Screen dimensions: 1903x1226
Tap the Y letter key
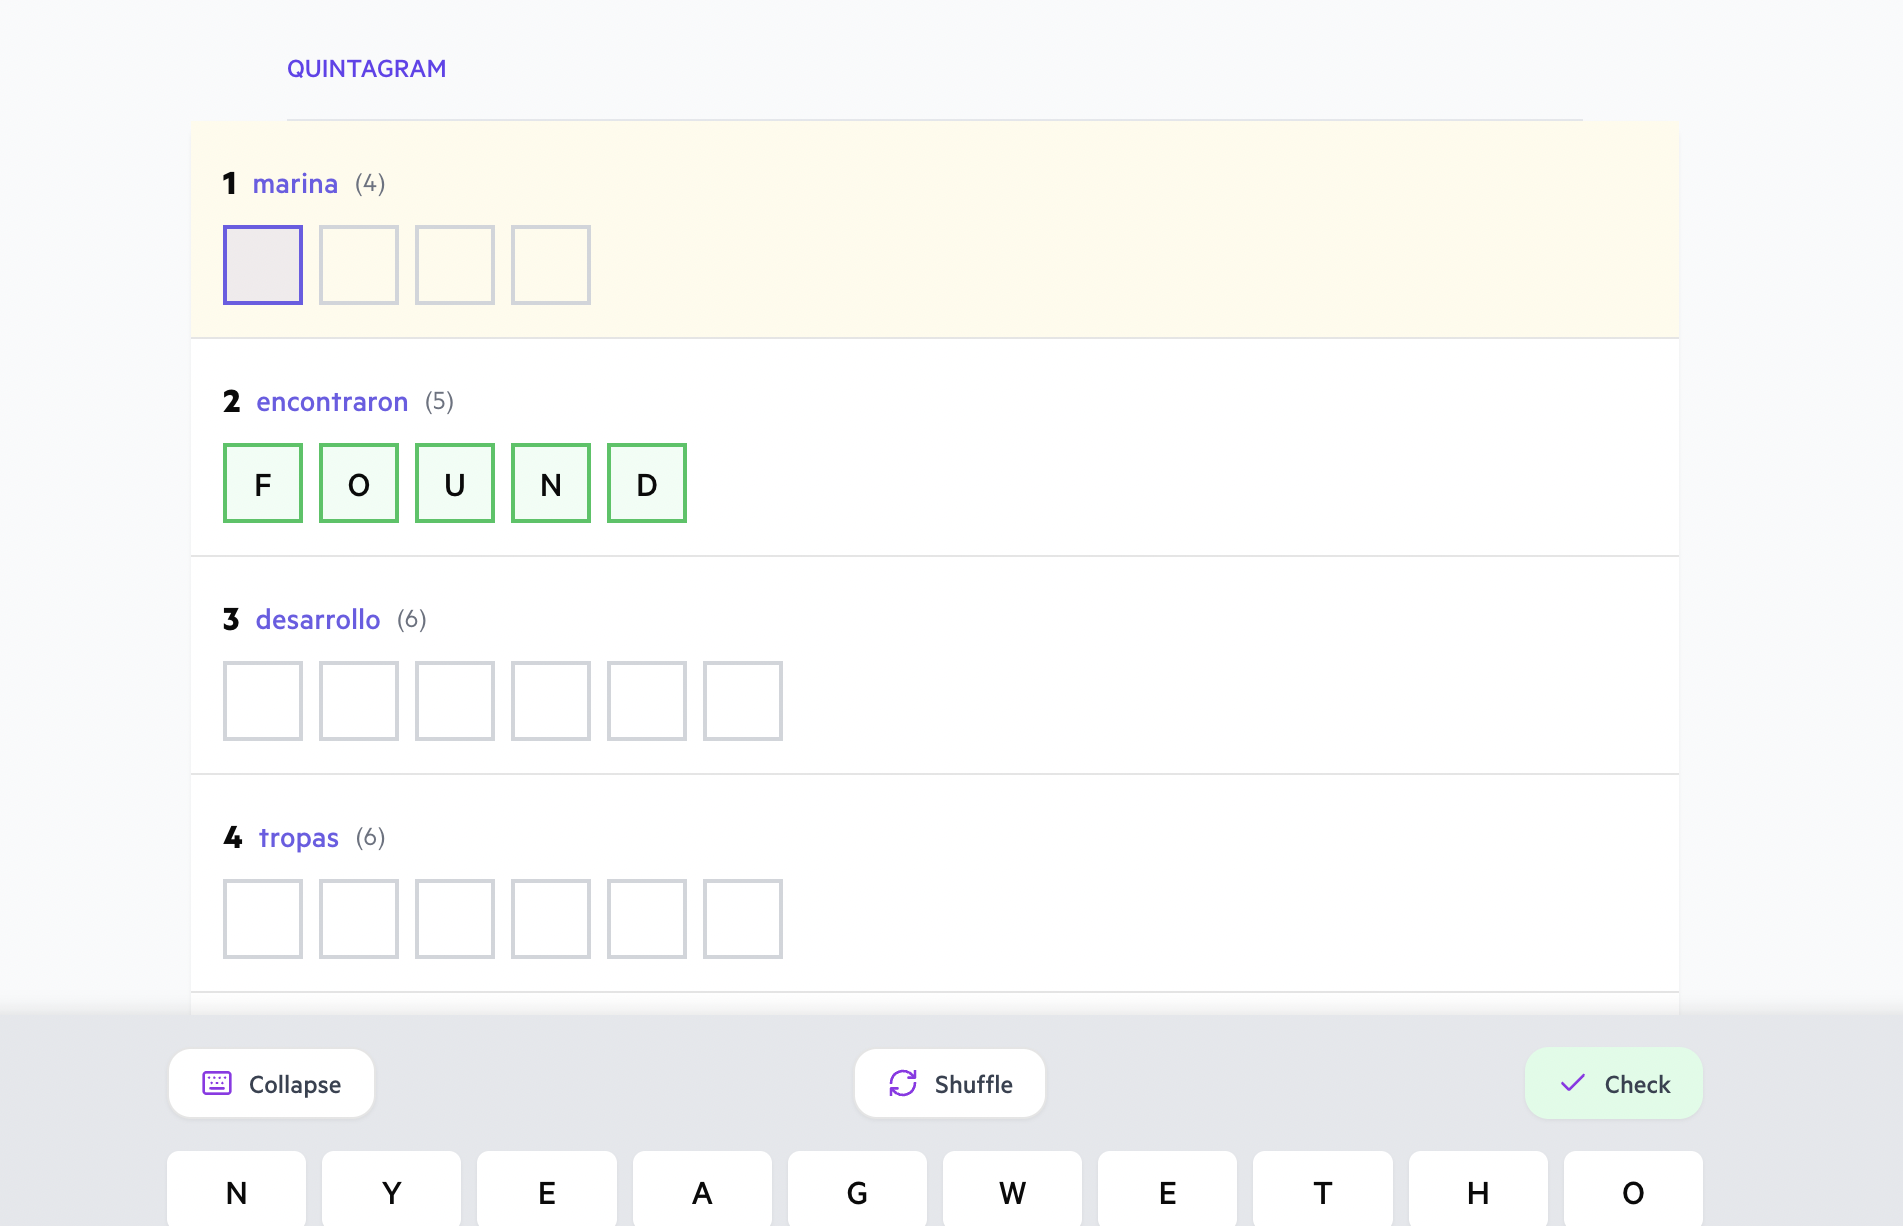(x=392, y=1190)
